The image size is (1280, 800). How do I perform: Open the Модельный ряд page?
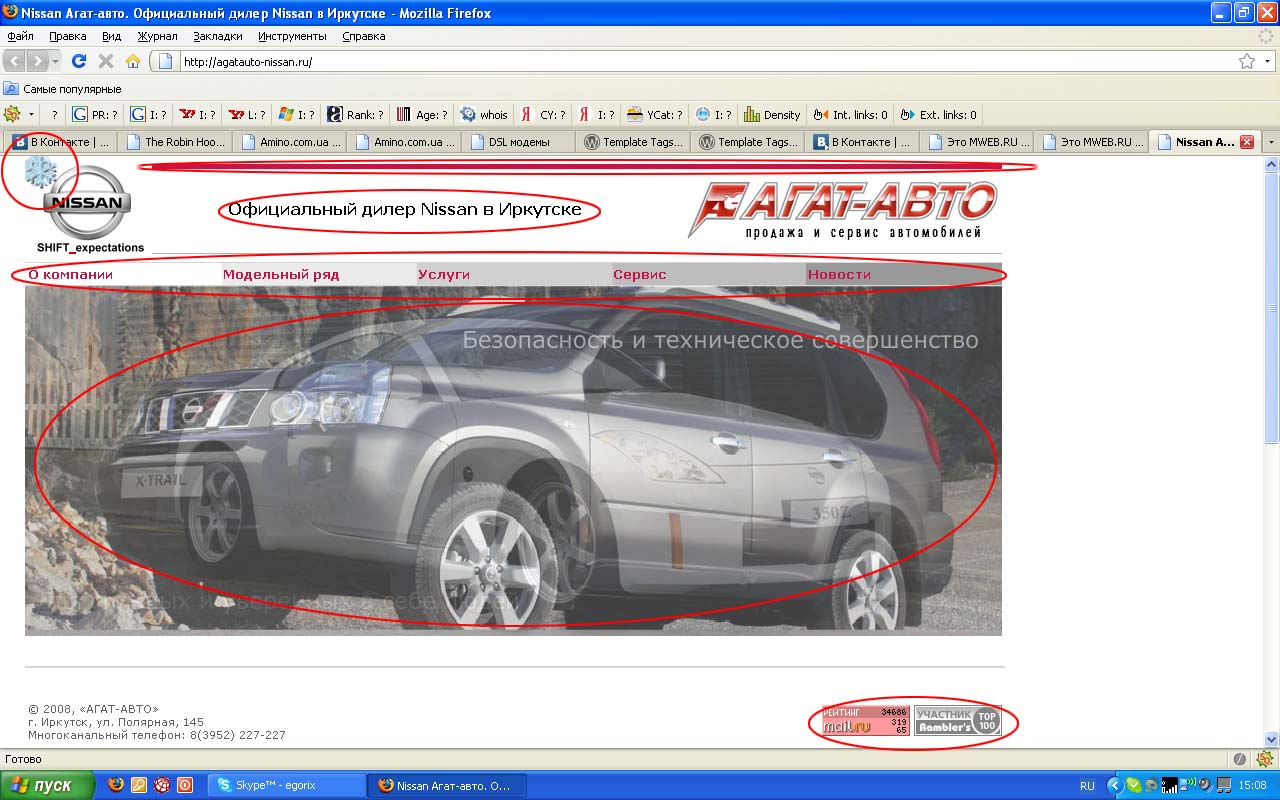[x=281, y=275]
